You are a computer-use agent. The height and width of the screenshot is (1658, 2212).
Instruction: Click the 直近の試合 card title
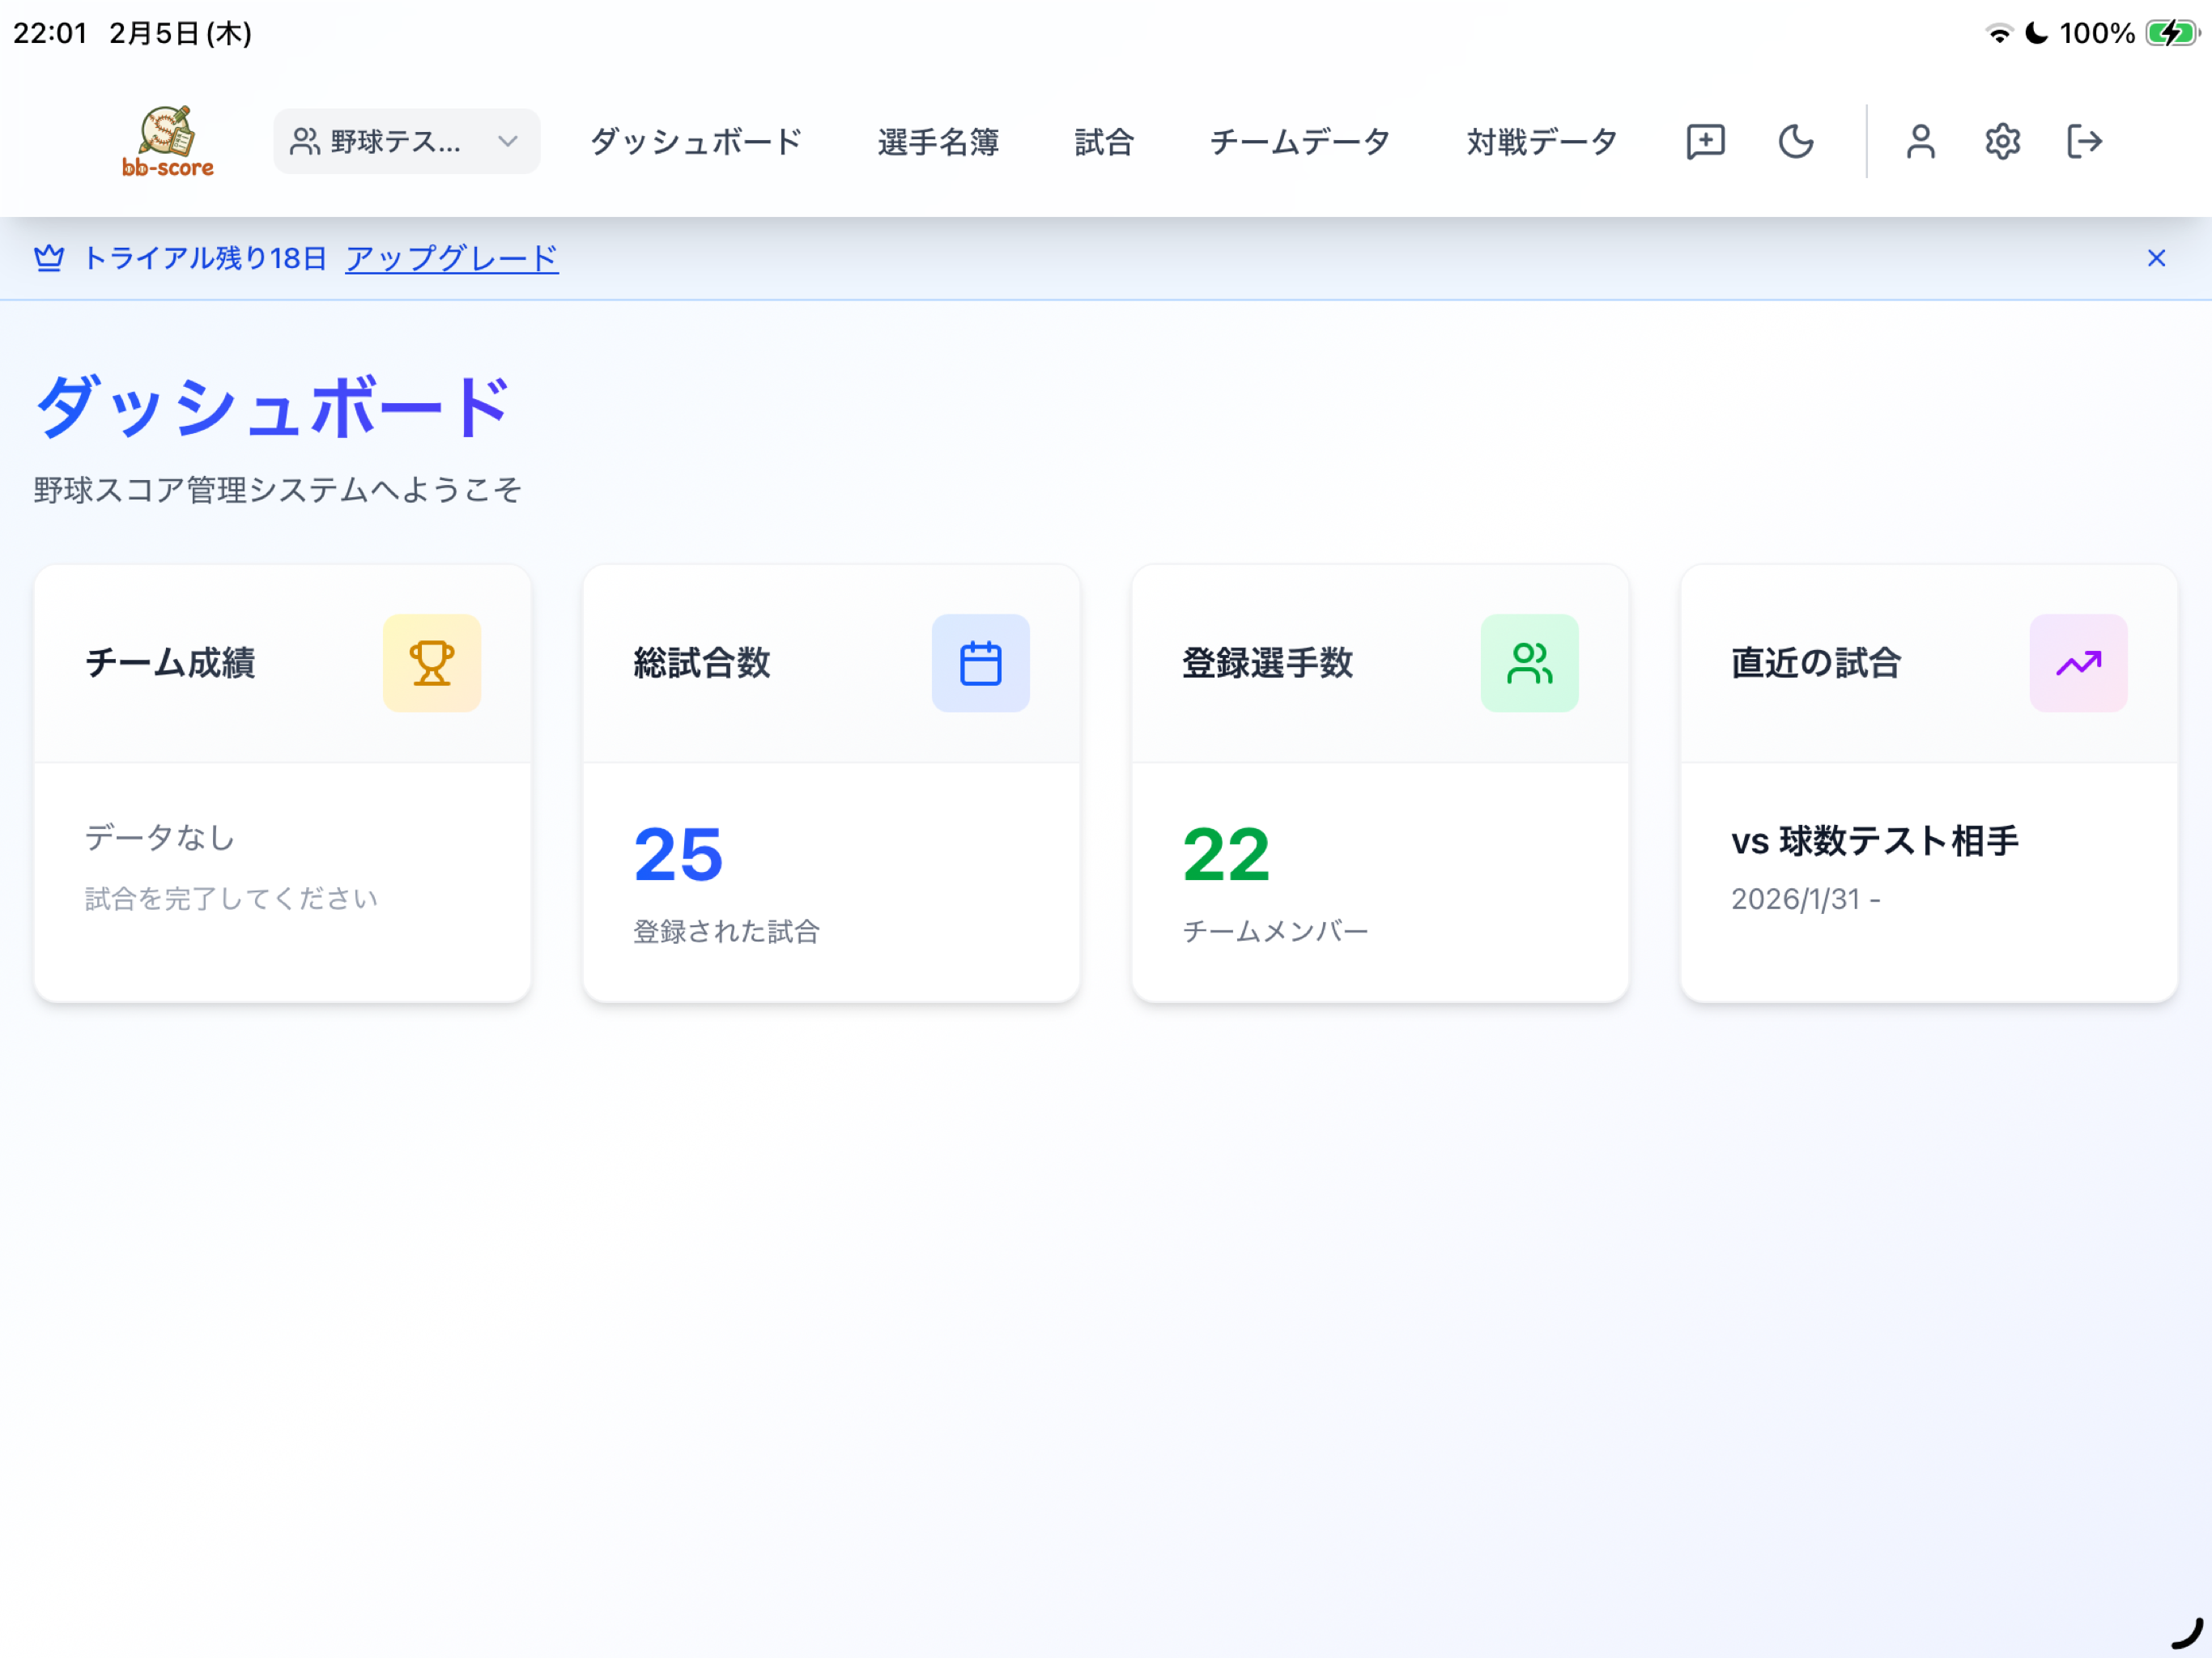click(x=1816, y=663)
